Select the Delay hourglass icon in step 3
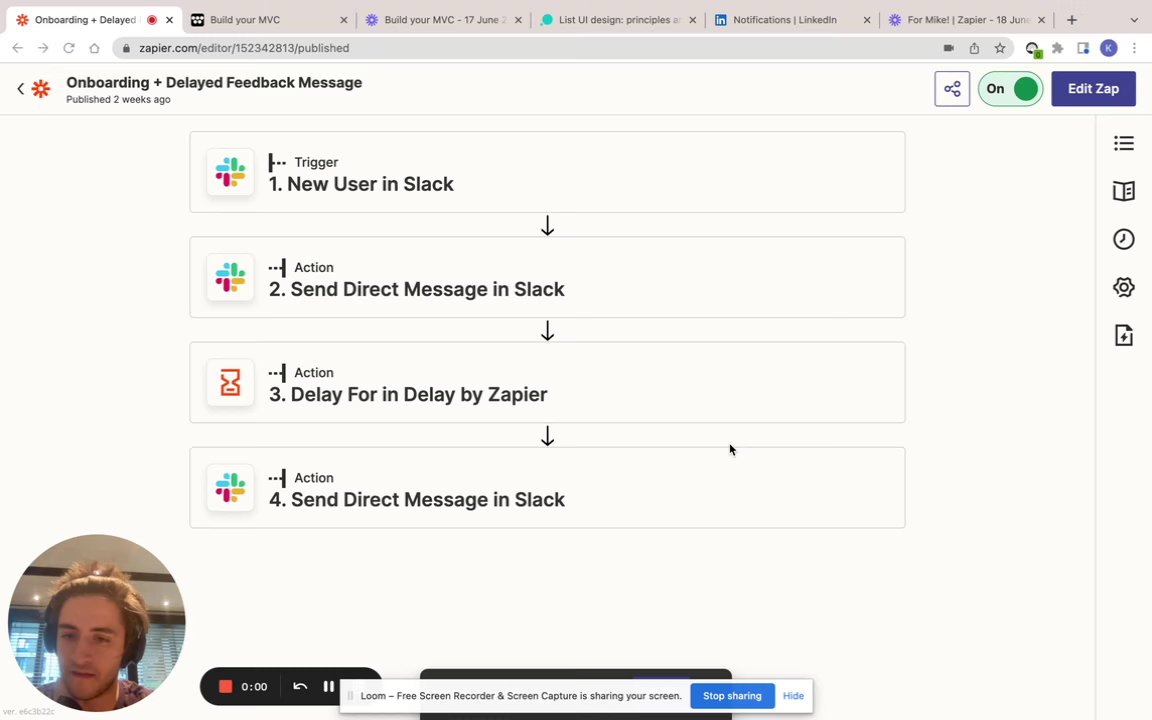 pos(230,382)
